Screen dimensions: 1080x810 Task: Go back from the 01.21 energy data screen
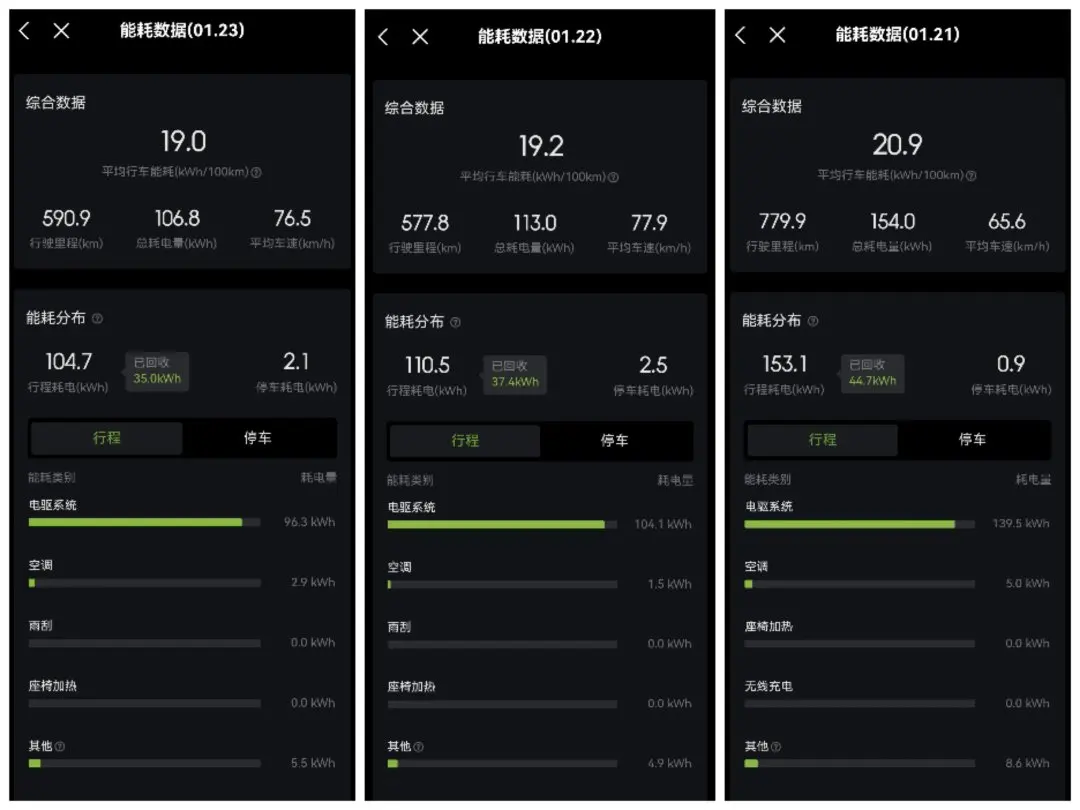[740, 35]
